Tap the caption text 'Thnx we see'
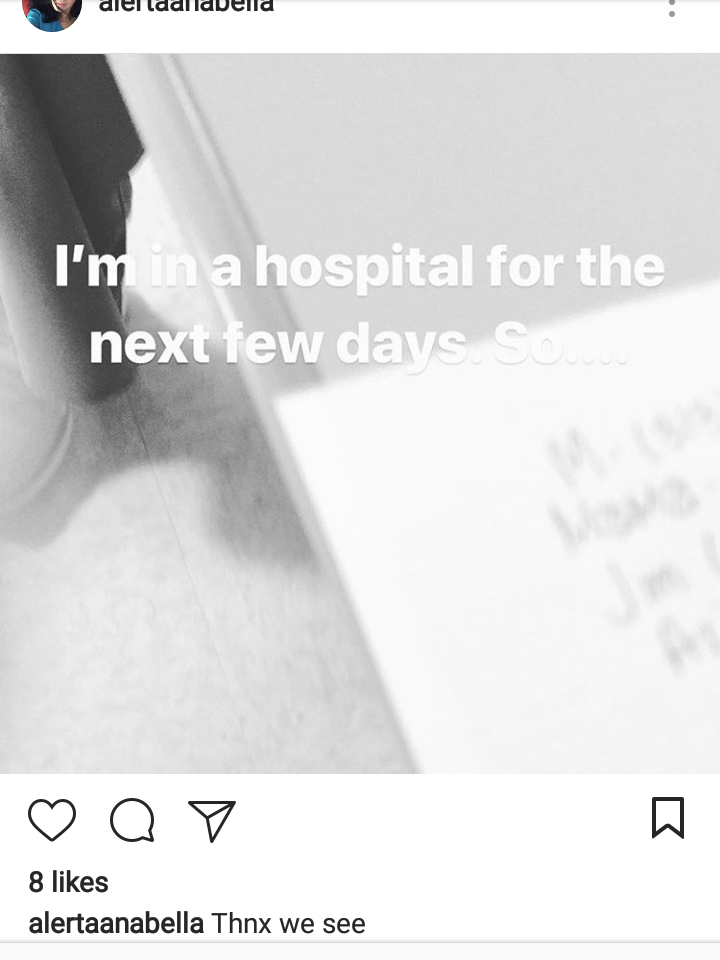This screenshot has height=960, width=720. (x=288, y=923)
